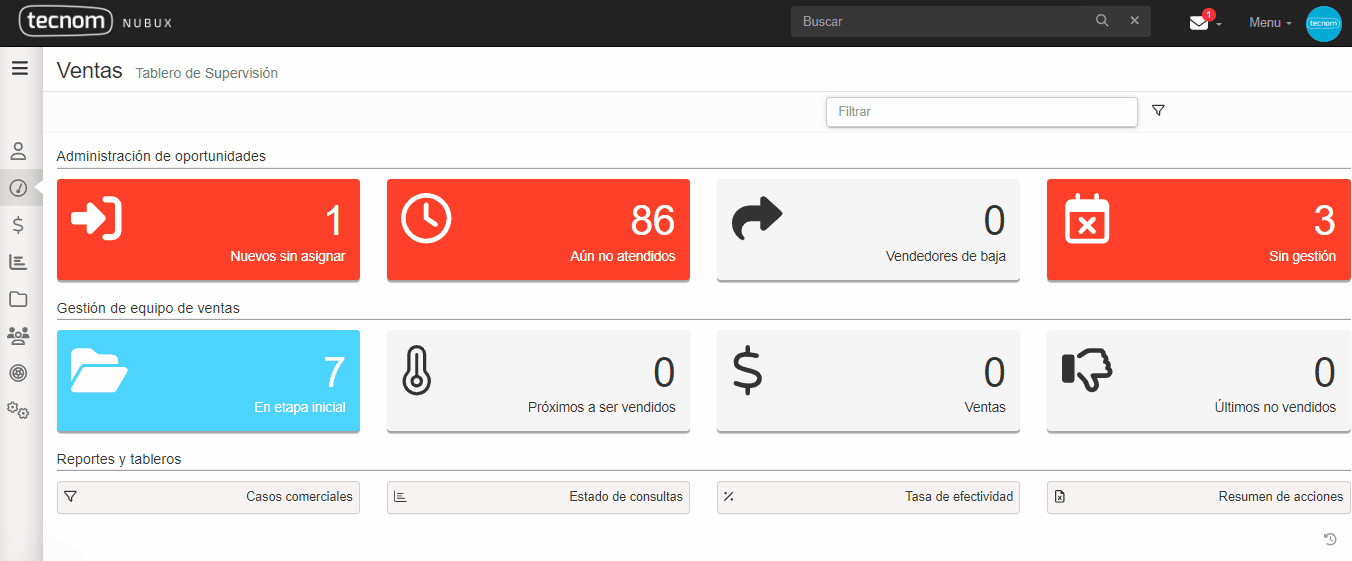Click the share arrow icon on Vendedores de baja
This screenshot has width=1352, height=561.
pyautogui.click(x=757, y=219)
